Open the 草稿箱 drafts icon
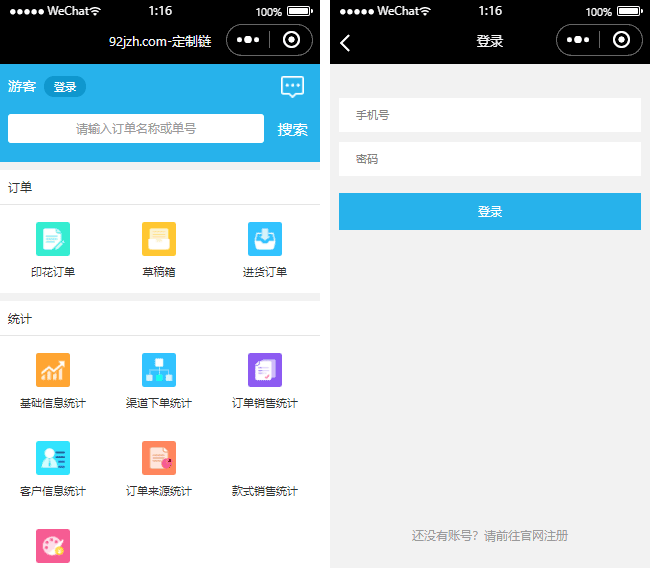 [159, 239]
